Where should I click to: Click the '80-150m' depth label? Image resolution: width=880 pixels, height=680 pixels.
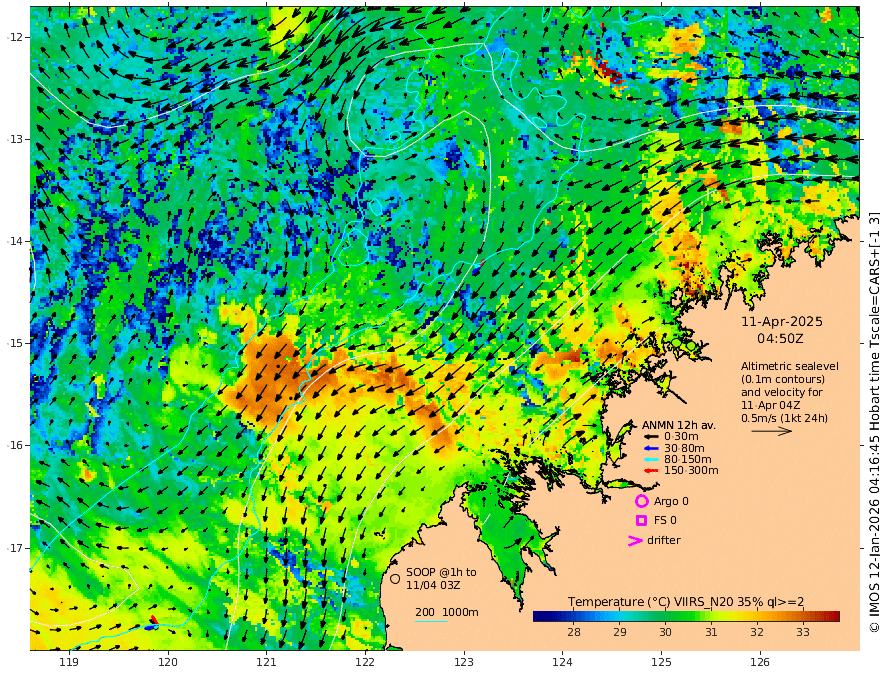688,460
